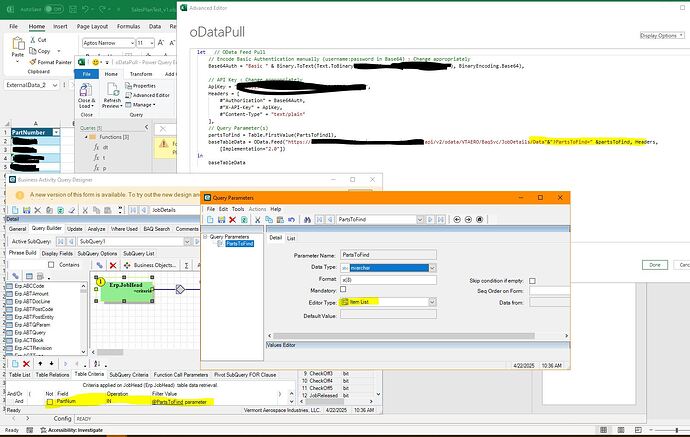Viewport: 690px width, 437px height.
Task: Click red delete icon in BAQ criteria toolbar
Action: pyautogui.click(x=26, y=364)
